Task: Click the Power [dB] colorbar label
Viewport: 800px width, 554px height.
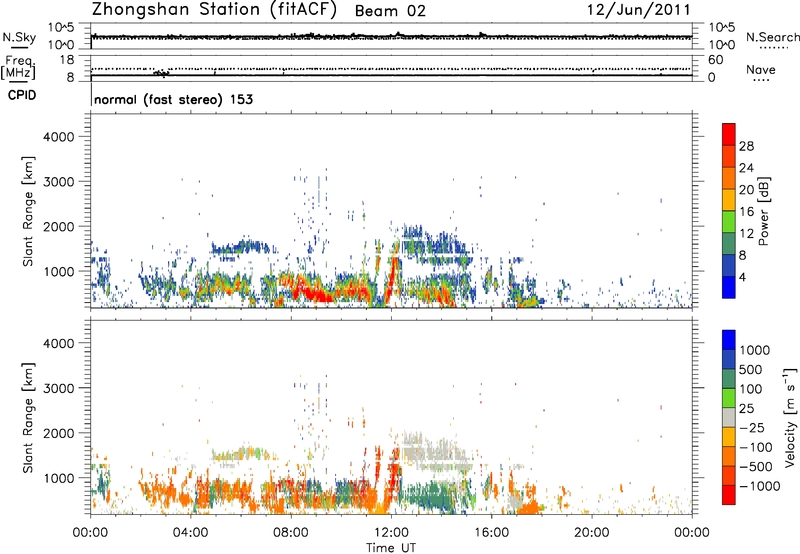Action: [763, 211]
